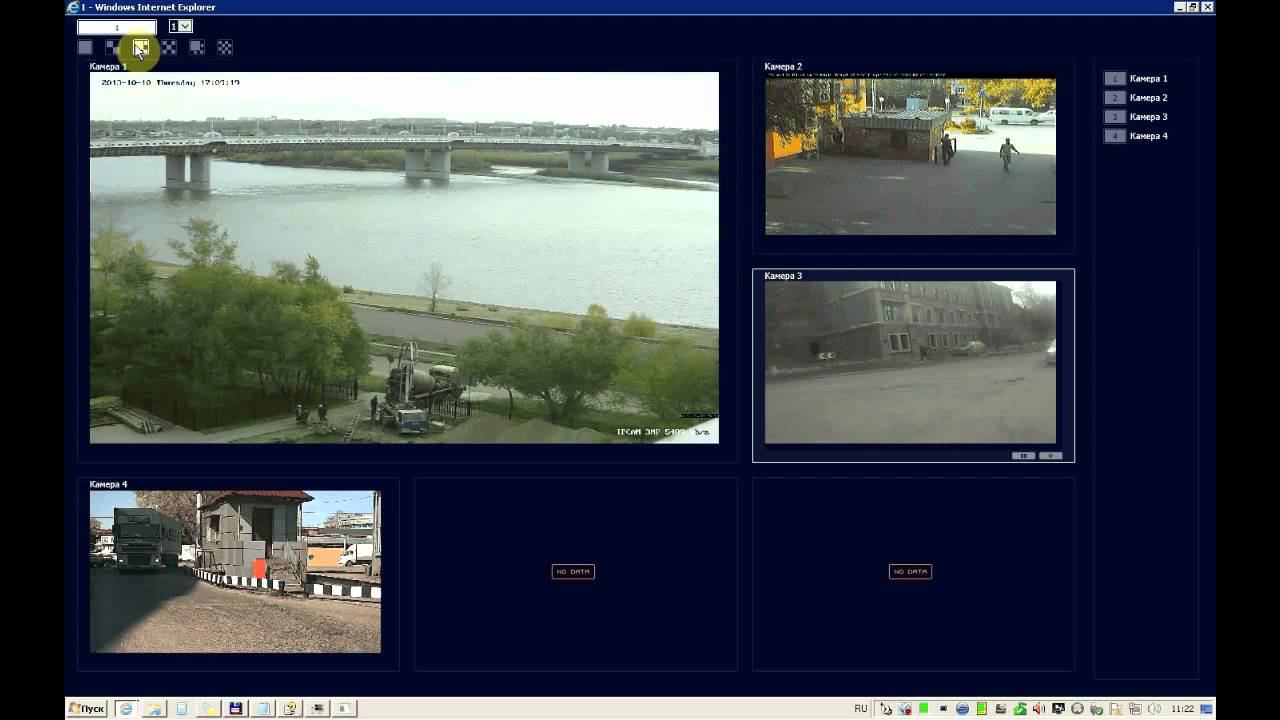Select Камера 2 in camera list
The image size is (1280, 720).
pyautogui.click(x=1147, y=98)
